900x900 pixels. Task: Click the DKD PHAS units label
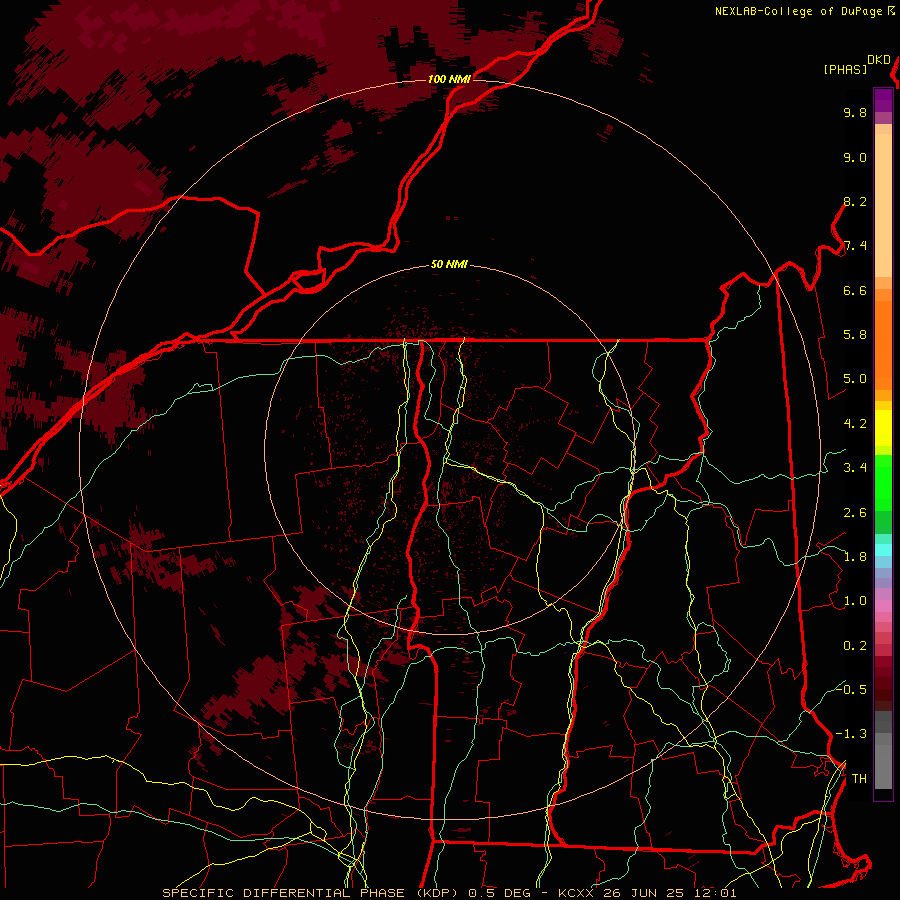[856, 65]
